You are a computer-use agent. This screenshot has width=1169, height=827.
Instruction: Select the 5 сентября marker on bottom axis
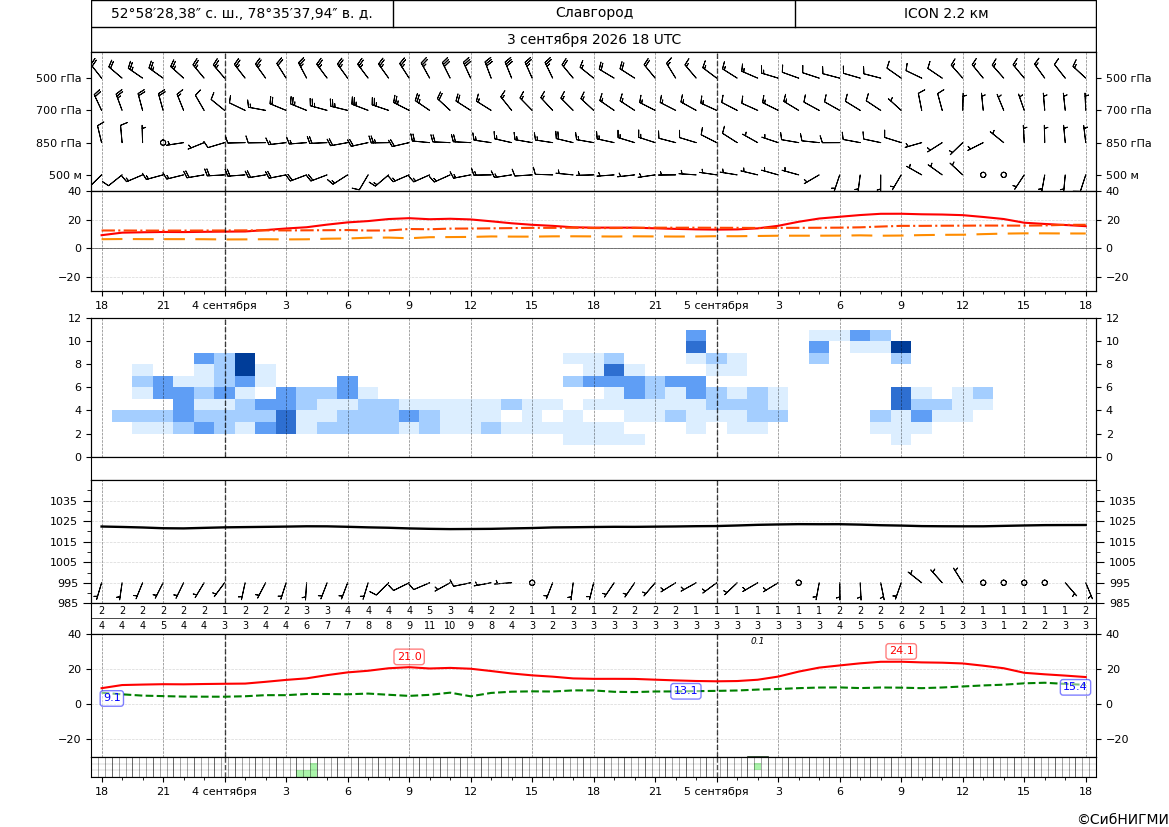[716, 791]
